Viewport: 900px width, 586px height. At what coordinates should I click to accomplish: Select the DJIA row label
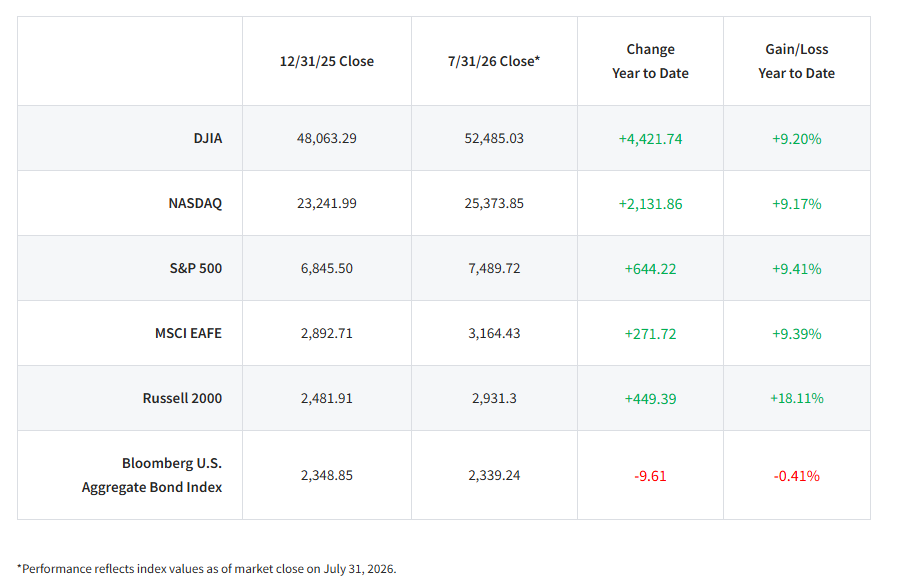pyautogui.click(x=208, y=138)
